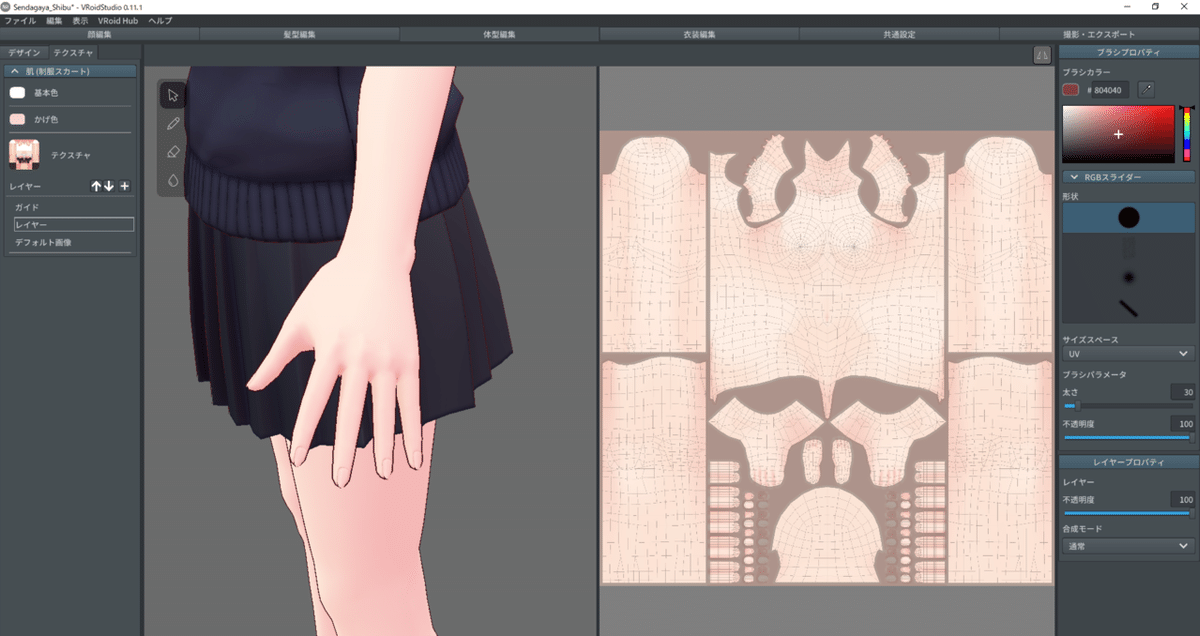Select the レイヤー layer row
Viewport: 1200px width, 636px height.
(x=72, y=225)
